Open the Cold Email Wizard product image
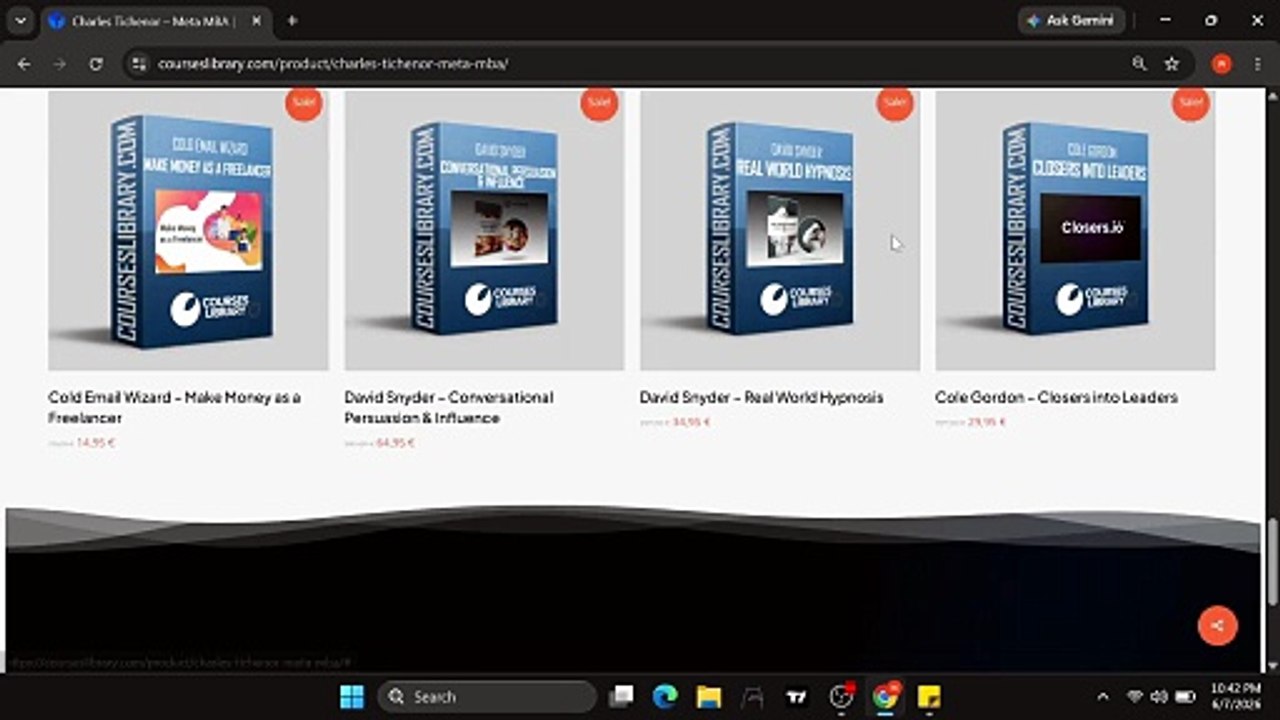Screen dimensions: 1280x720 [x=188, y=230]
